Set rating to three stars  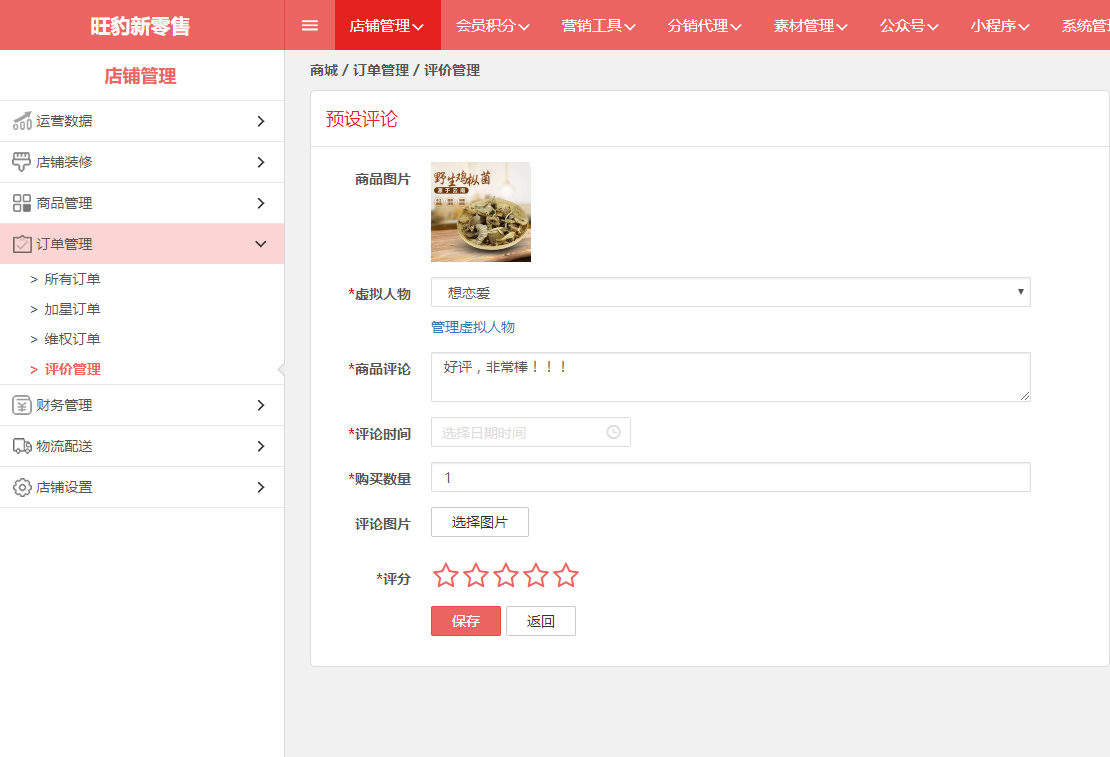click(506, 575)
